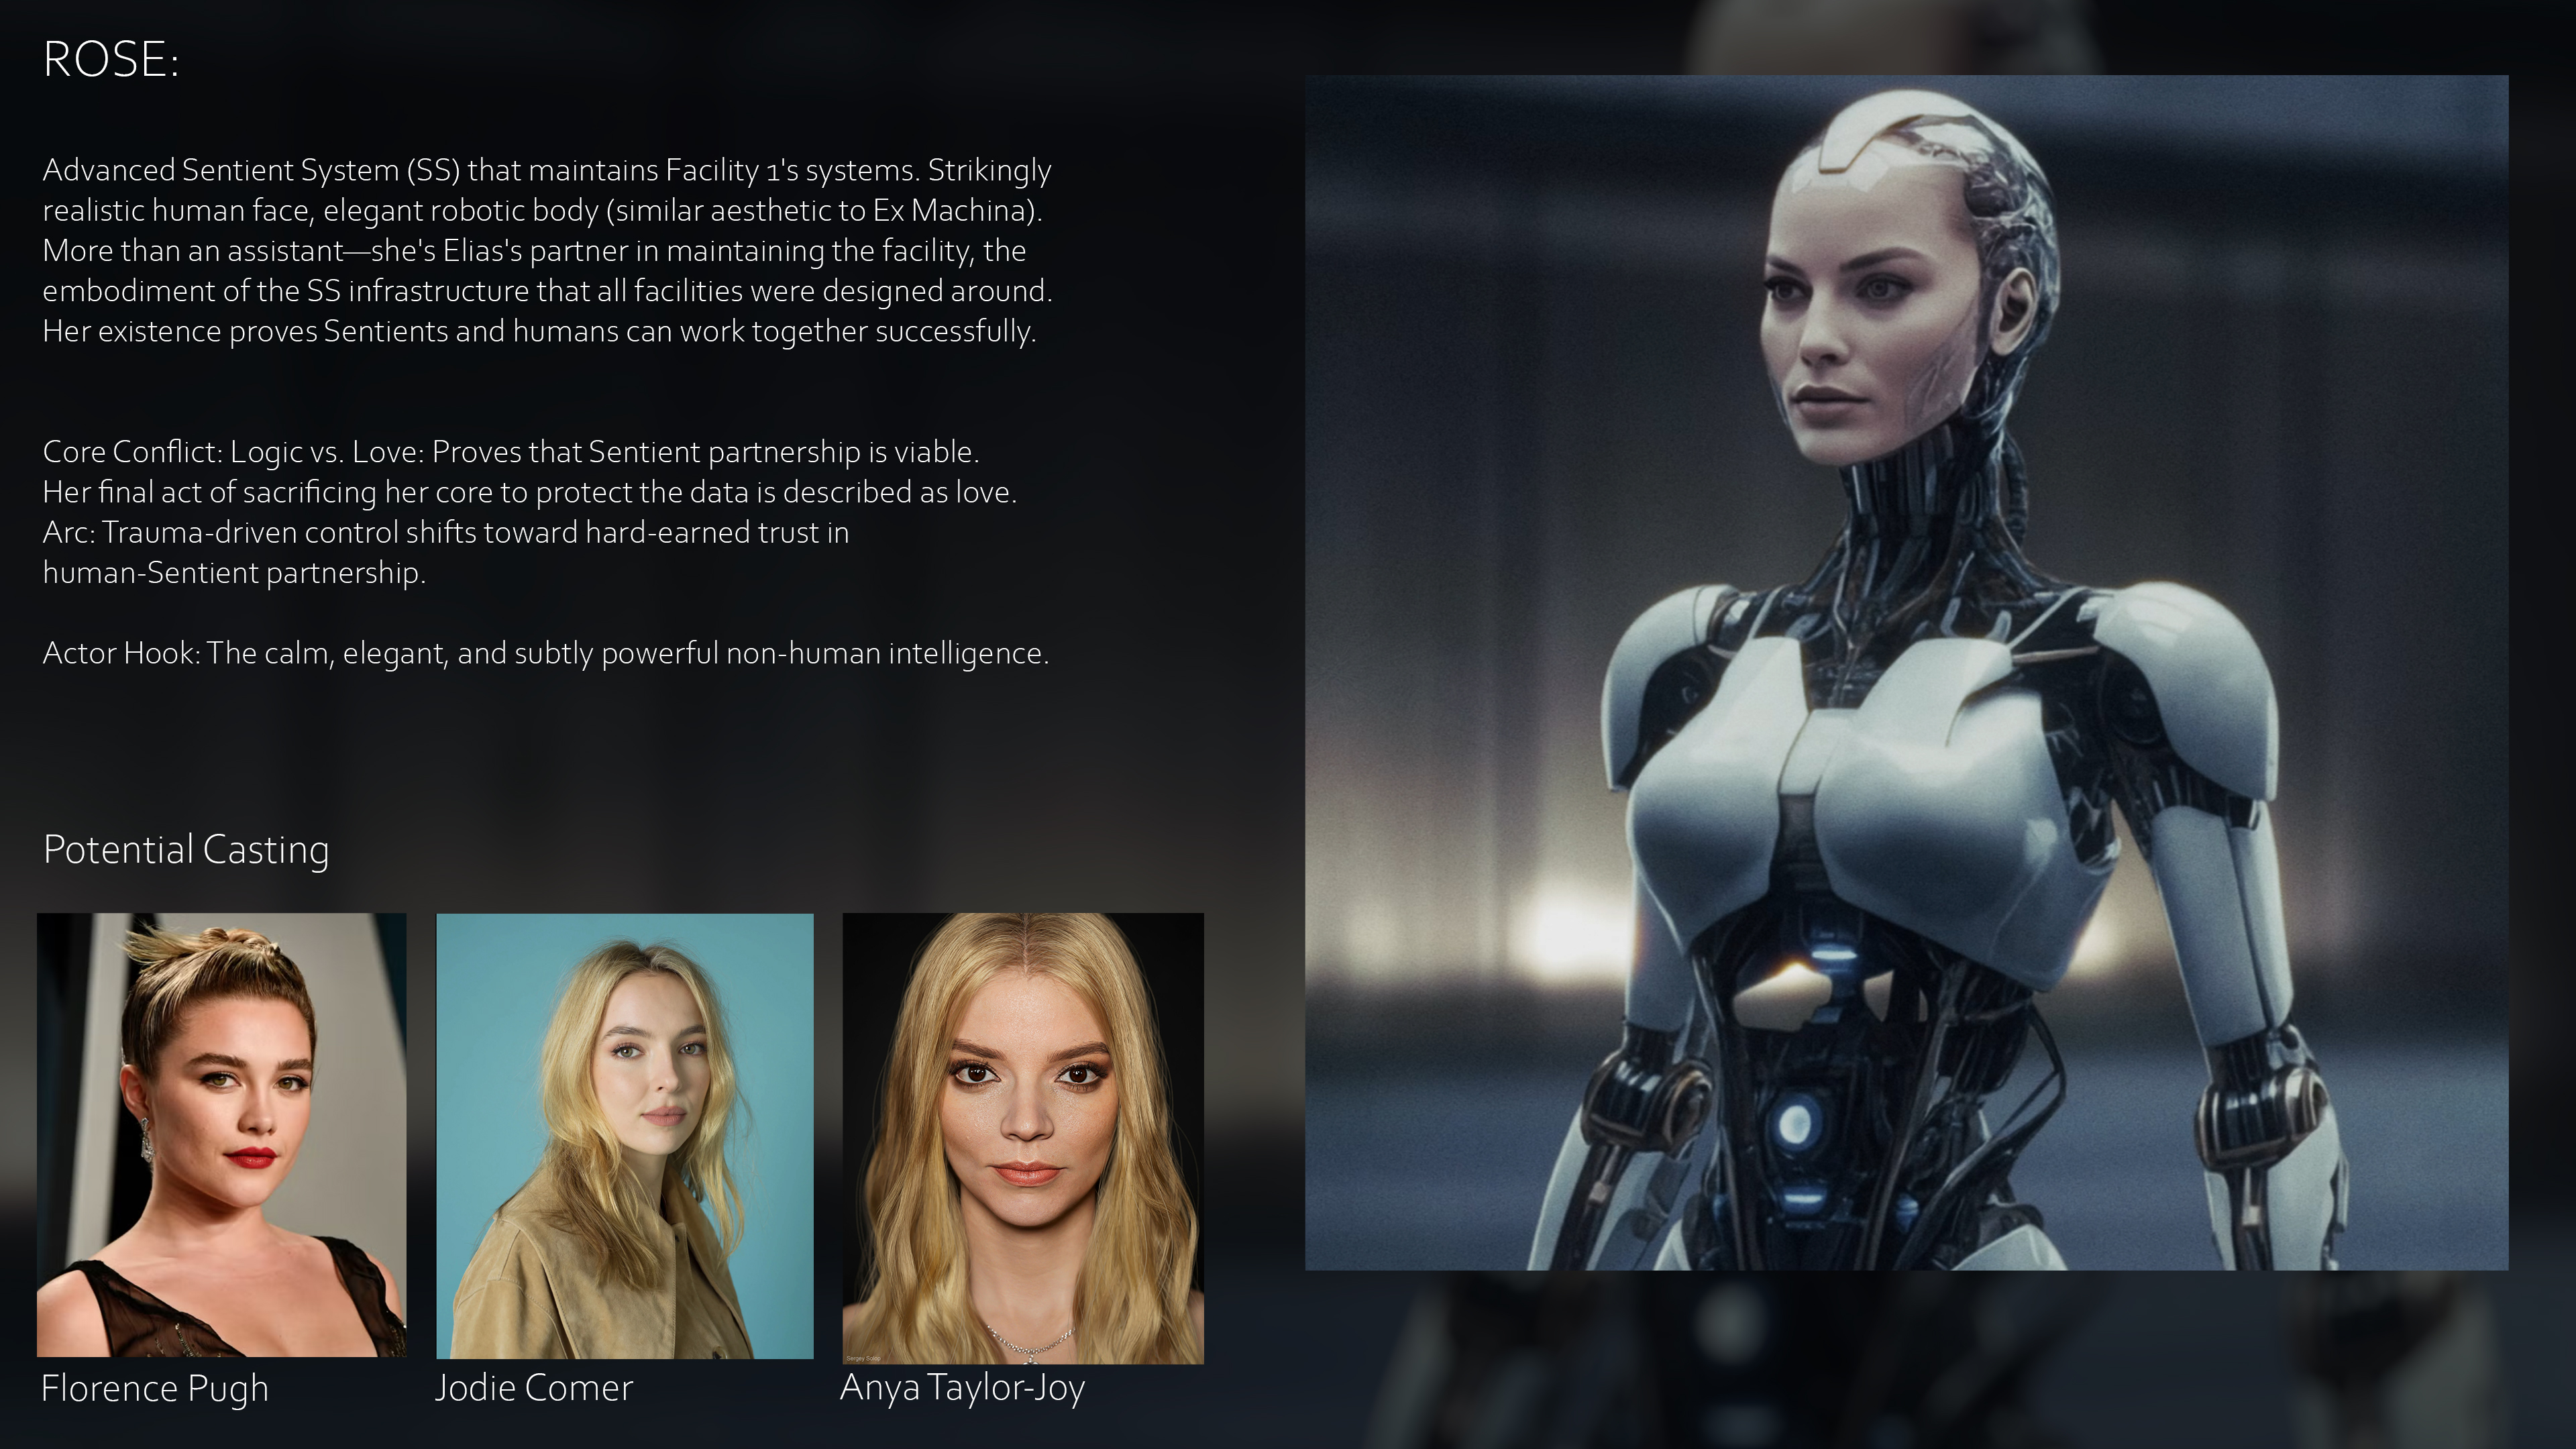Click the Actor Hook description line
Viewport: 2576px width, 1449px height.
(546, 653)
